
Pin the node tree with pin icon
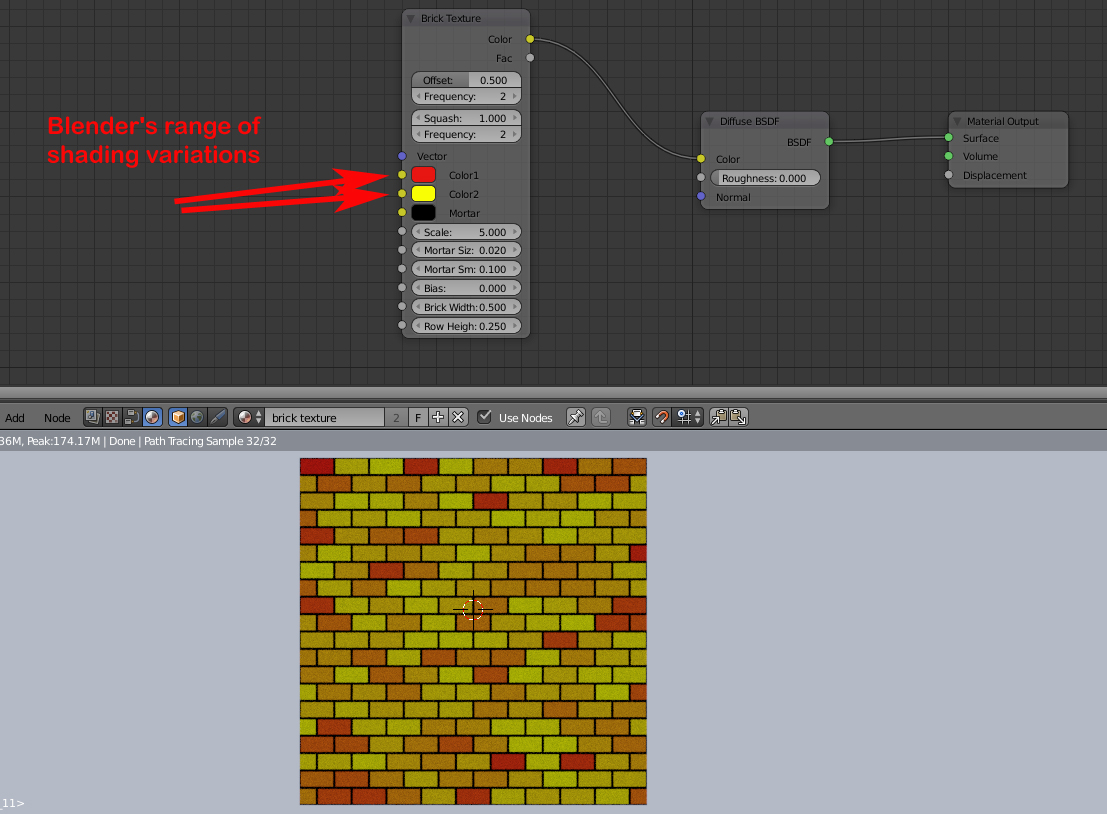click(x=576, y=417)
